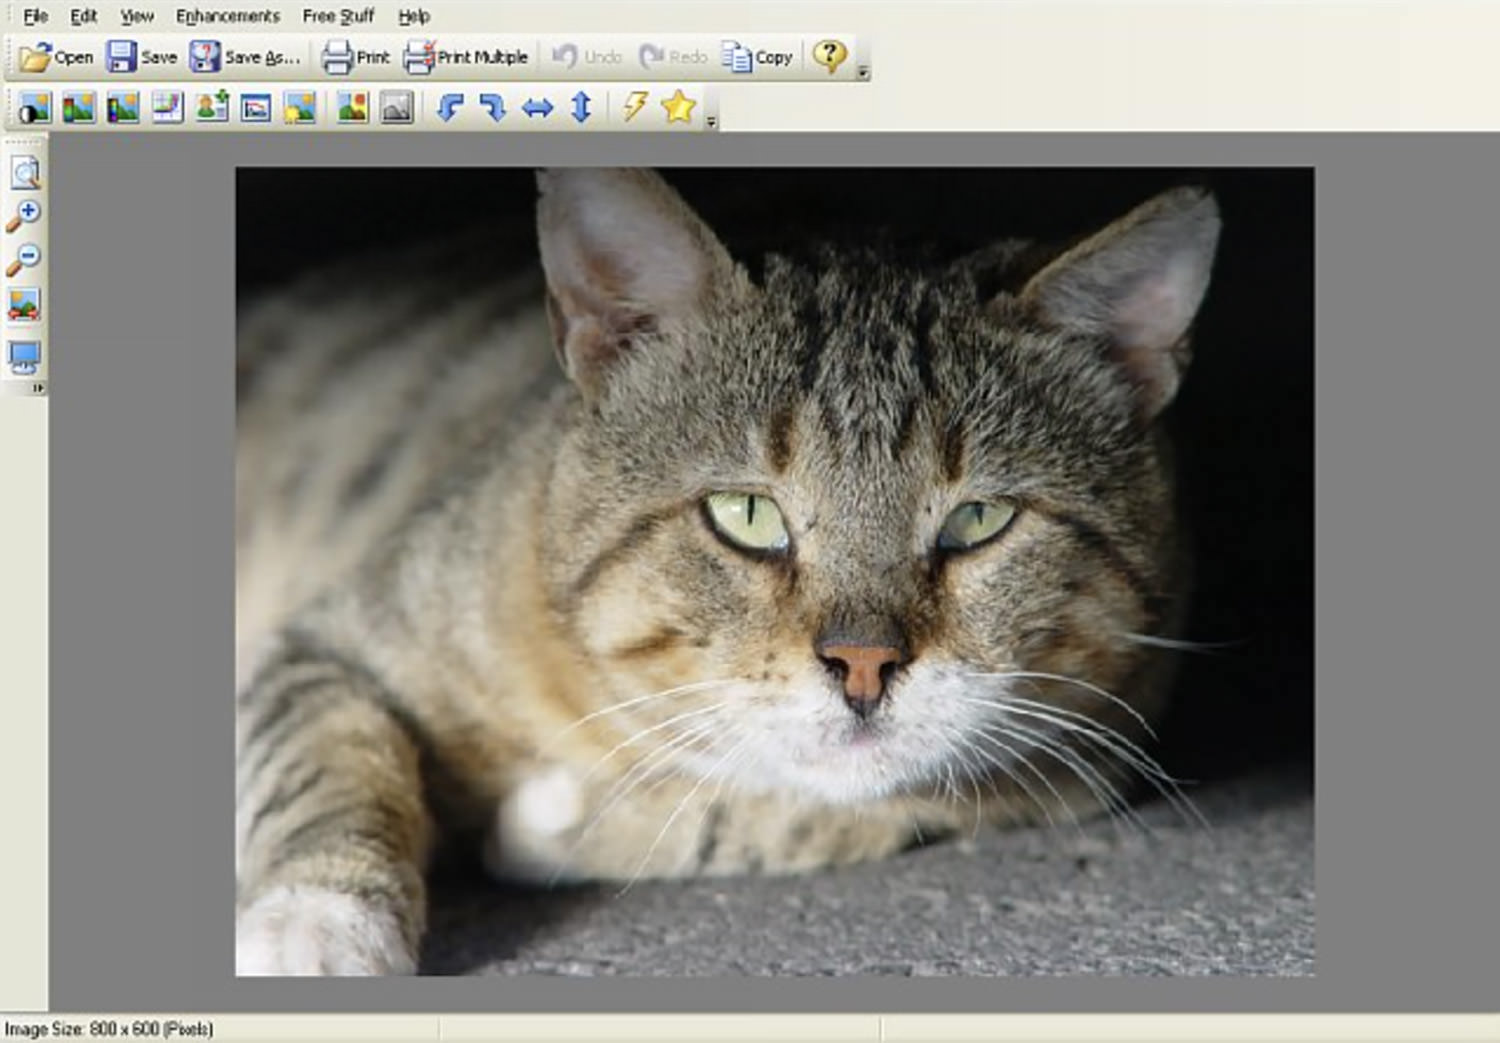The width and height of the screenshot is (1500, 1043).
Task: Flip the image horizontally
Action: (x=538, y=110)
